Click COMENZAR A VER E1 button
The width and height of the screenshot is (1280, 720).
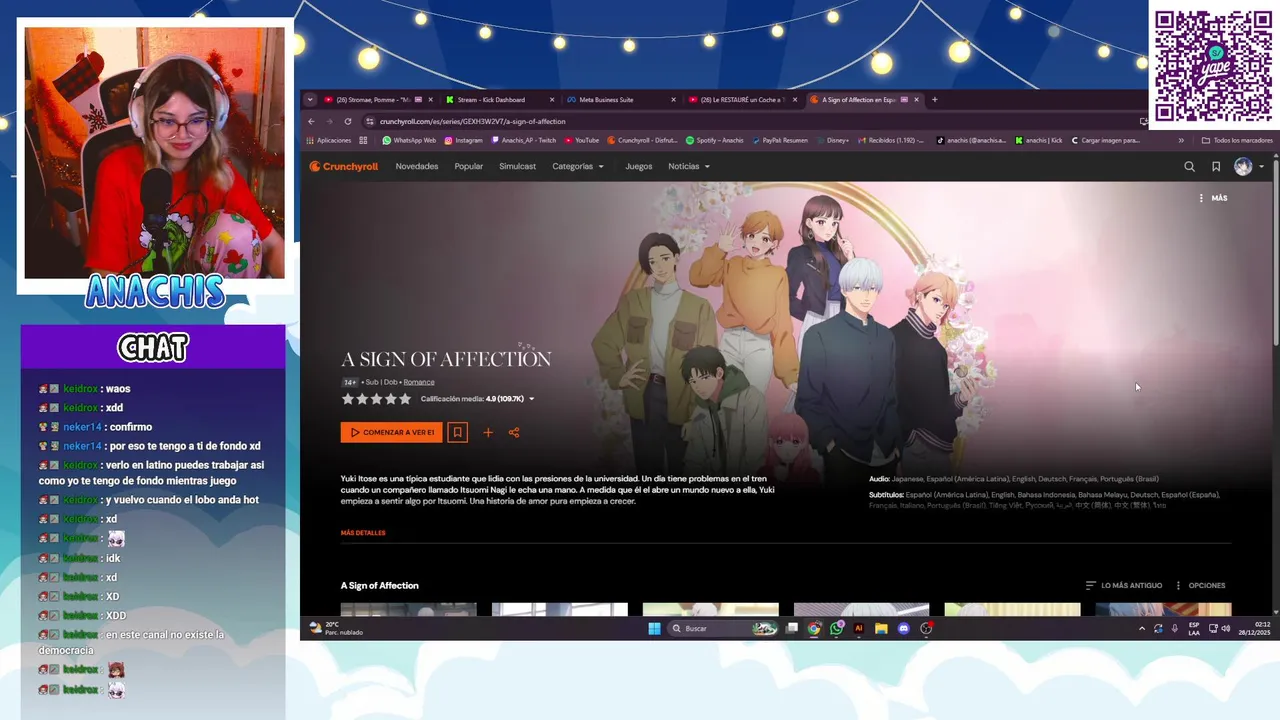coord(391,432)
